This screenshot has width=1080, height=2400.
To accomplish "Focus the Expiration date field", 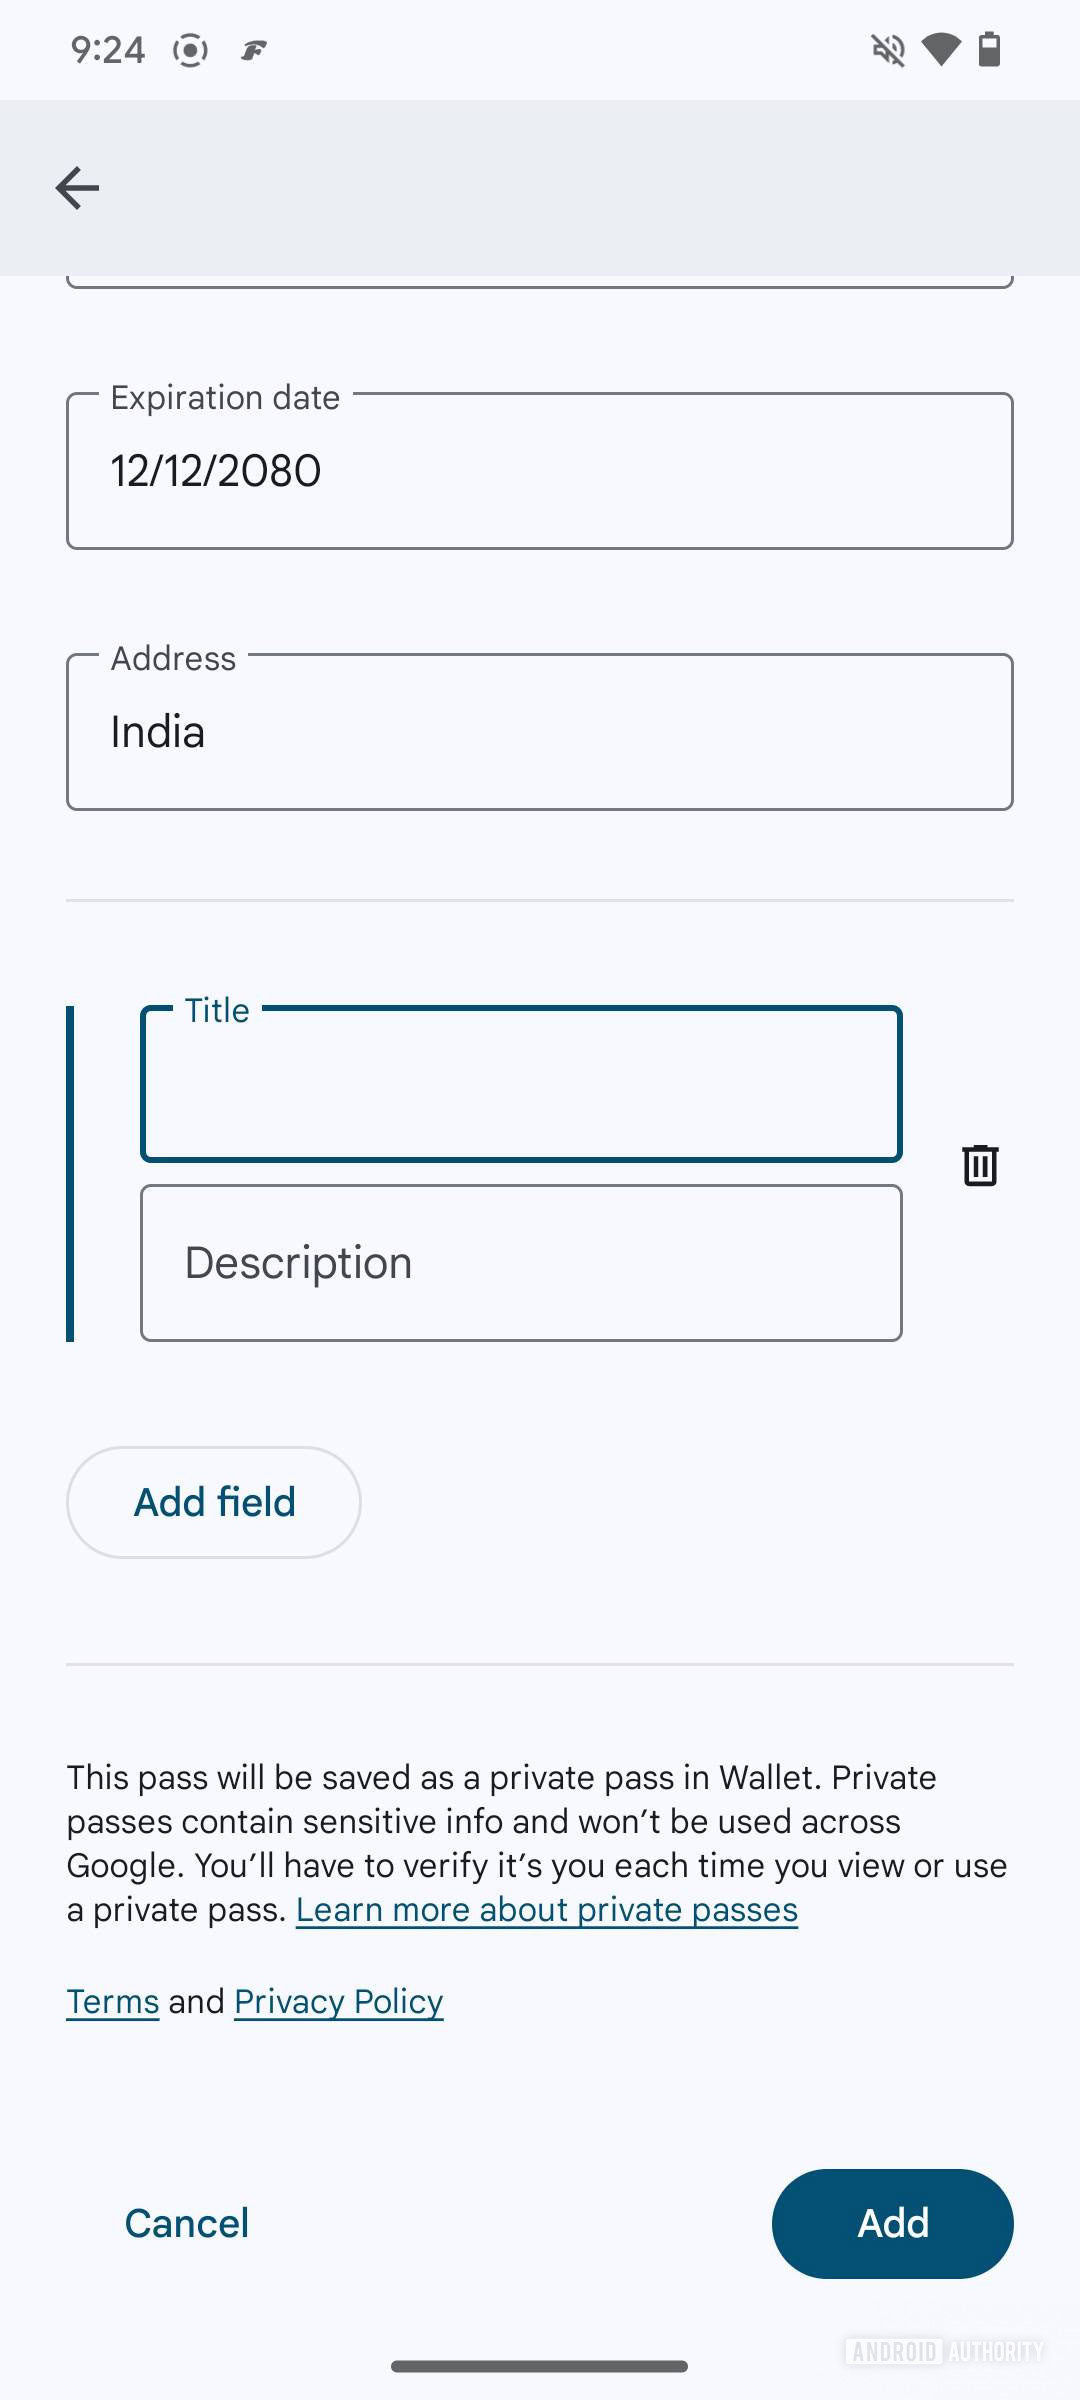I will pyautogui.click(x=540, y=471).
